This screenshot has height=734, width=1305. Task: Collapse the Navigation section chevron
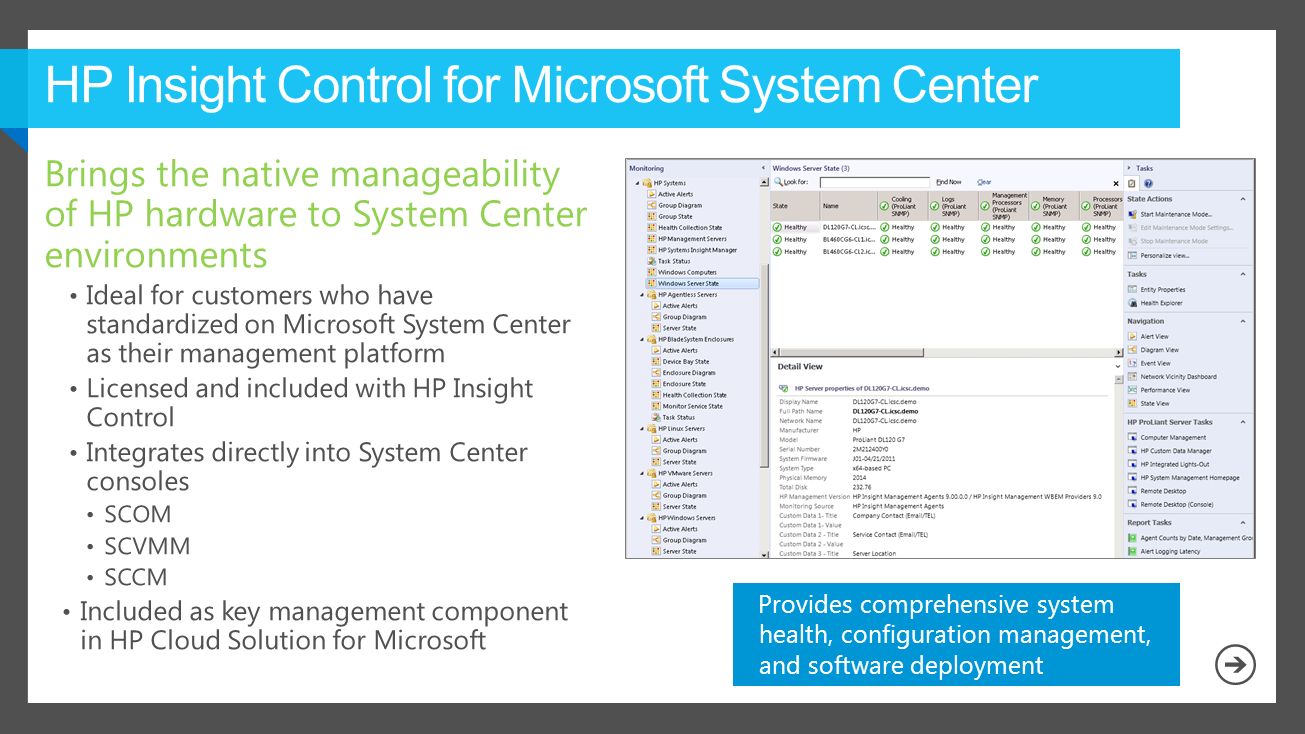(x=1244, y=321)
